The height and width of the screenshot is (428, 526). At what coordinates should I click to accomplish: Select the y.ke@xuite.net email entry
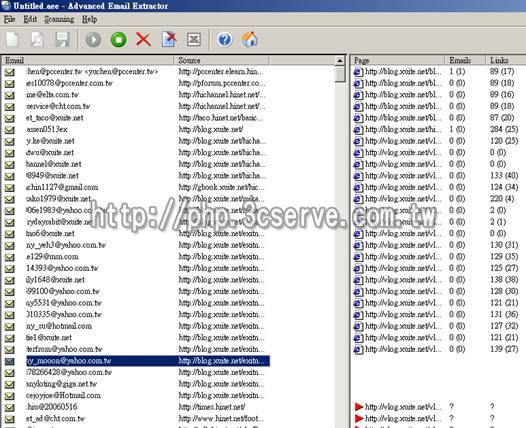pos(50,141)
